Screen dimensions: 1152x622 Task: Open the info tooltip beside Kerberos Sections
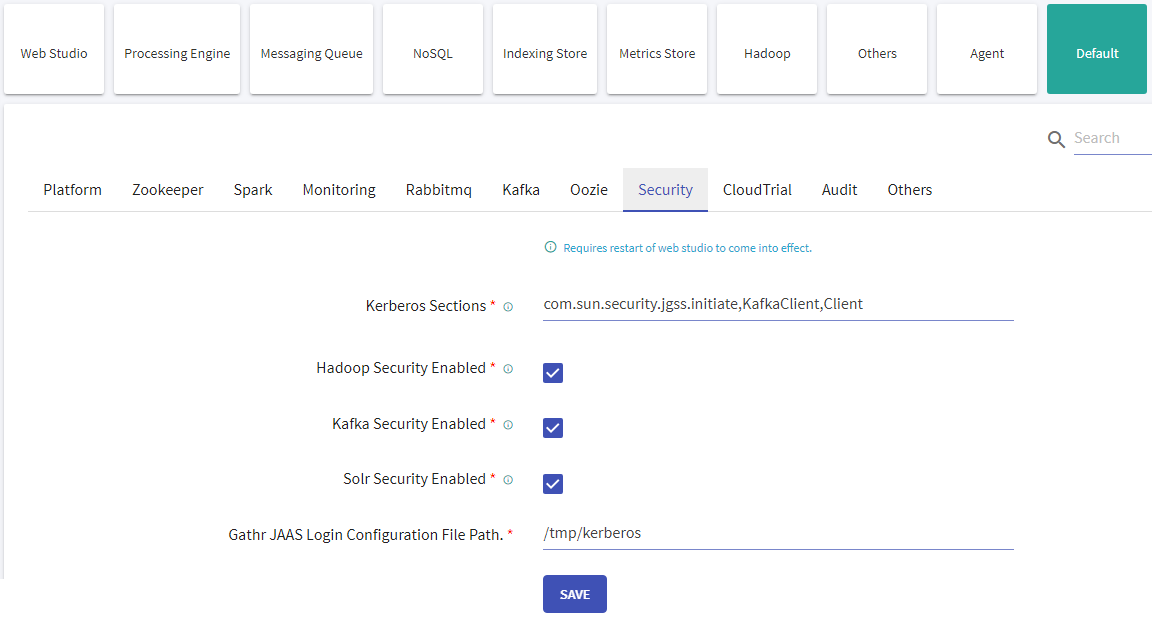click(509, 307)
